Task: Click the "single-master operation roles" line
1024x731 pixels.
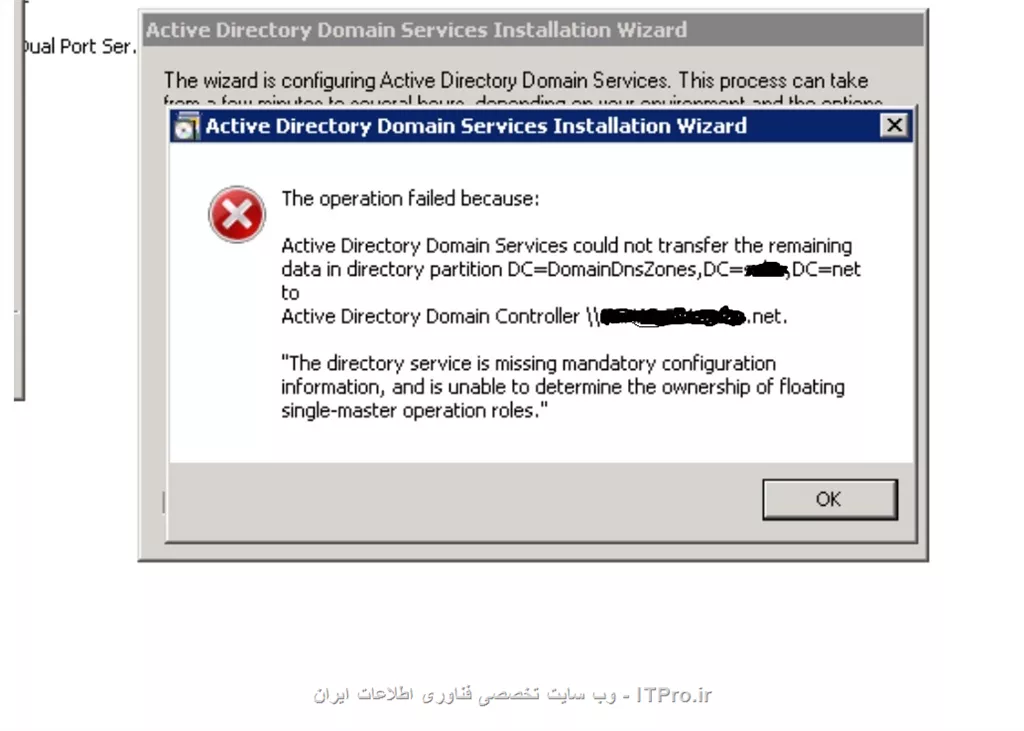Action: tap(414, 410)
